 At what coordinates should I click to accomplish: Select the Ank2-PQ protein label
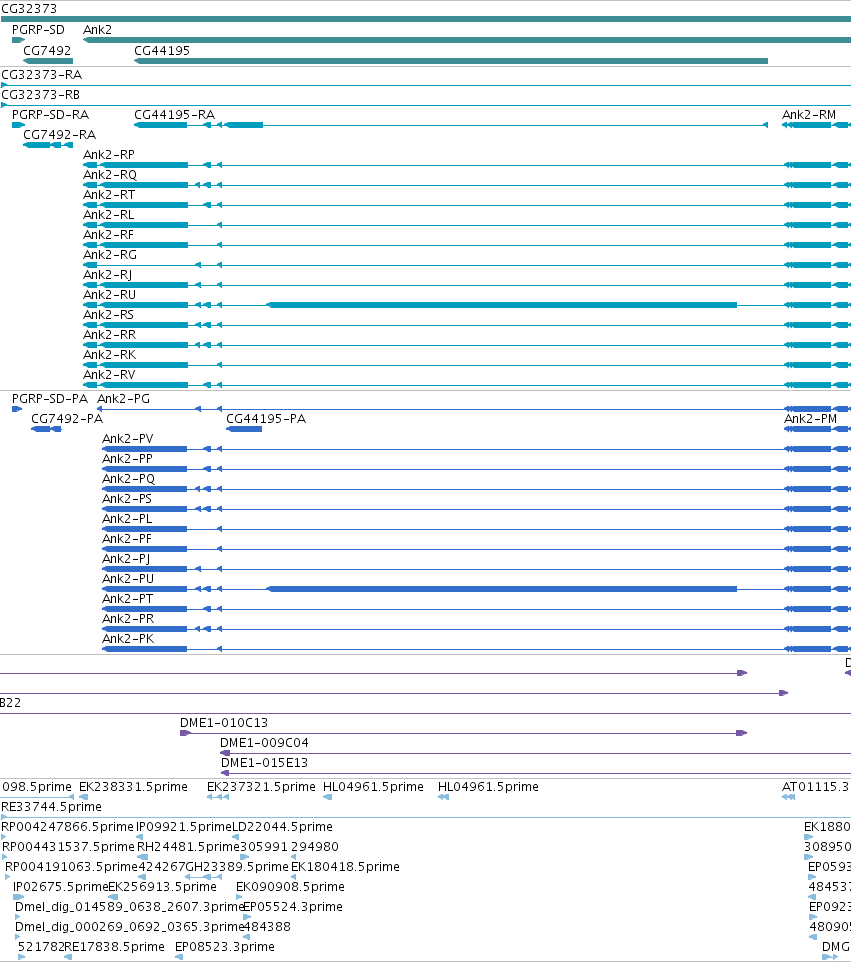coord(128,479)
